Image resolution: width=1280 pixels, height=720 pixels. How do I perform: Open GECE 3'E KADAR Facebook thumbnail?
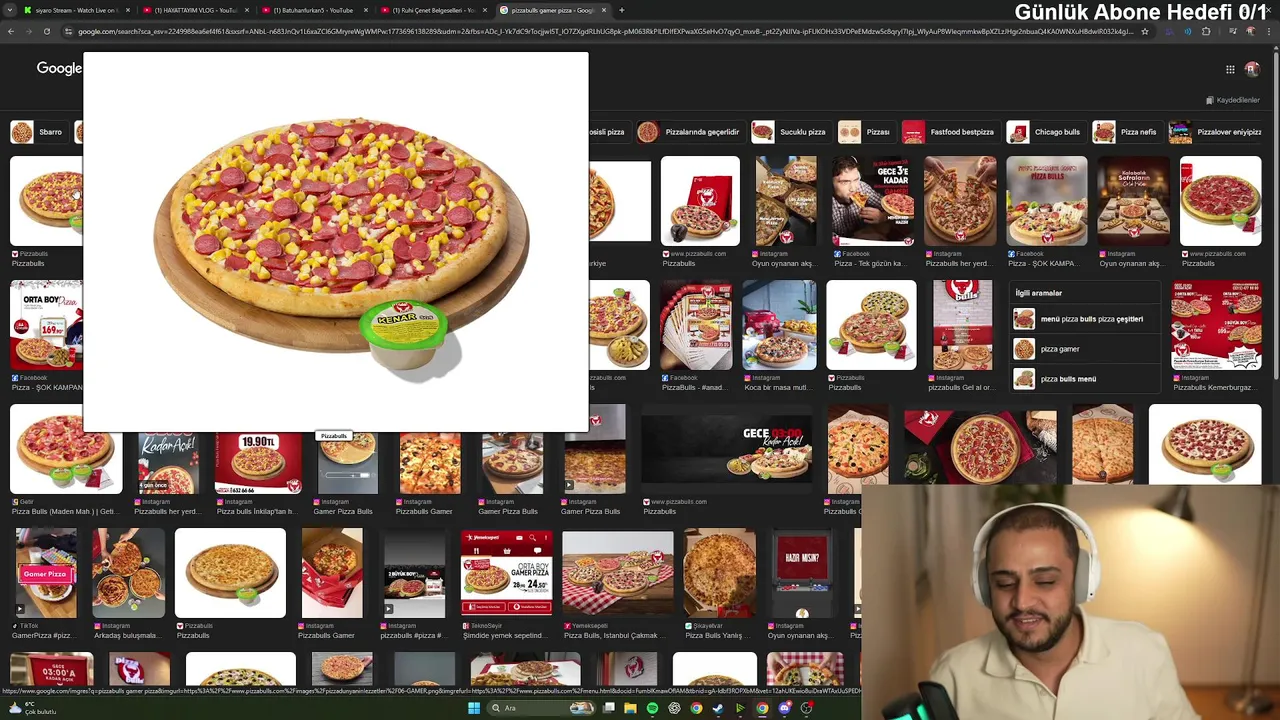[x=872, y=201]
